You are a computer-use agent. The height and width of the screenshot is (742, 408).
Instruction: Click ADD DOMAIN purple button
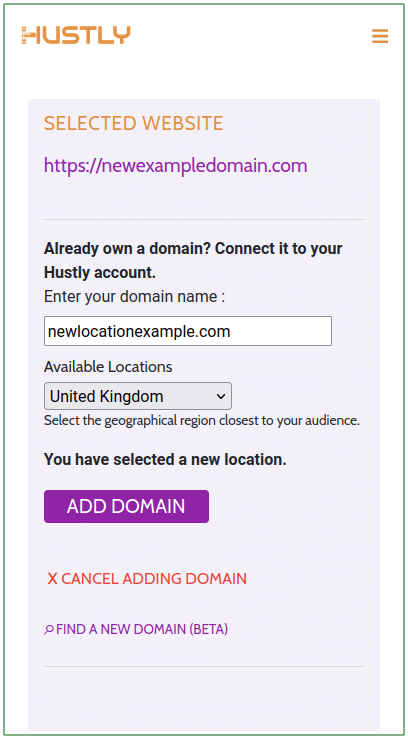point(126,506)
